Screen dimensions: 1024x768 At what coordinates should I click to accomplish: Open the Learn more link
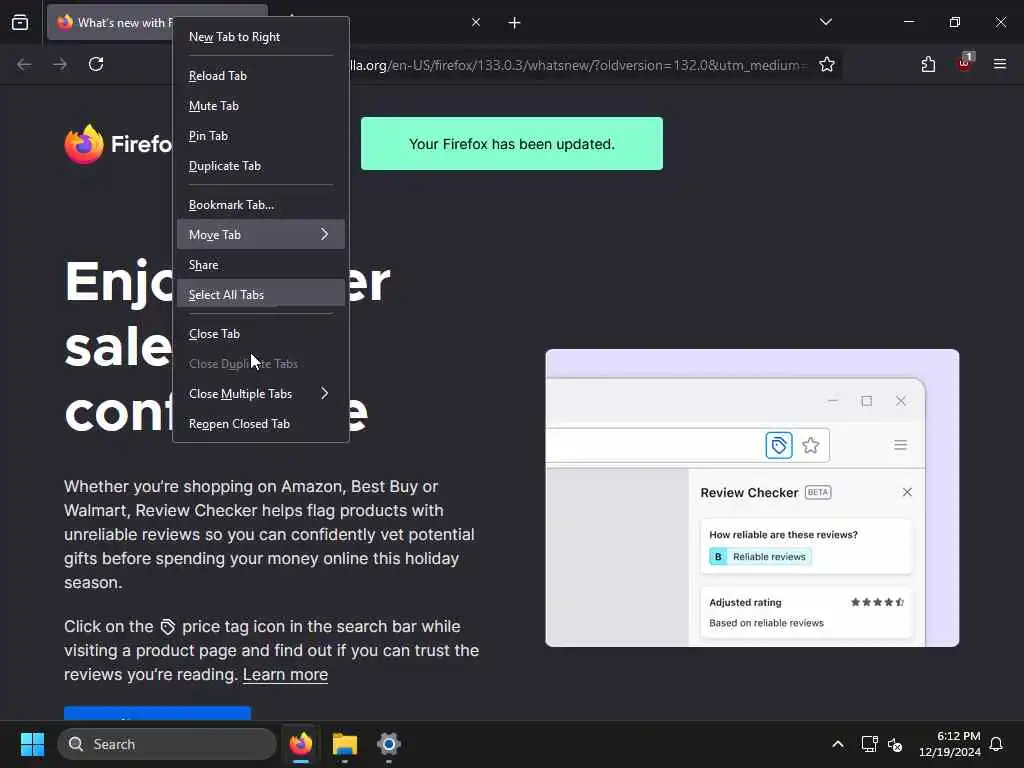point(285,675)
